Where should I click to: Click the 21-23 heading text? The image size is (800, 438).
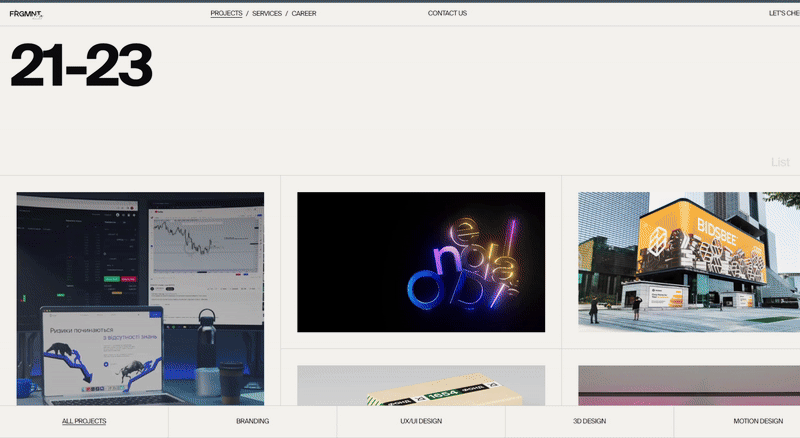[81, 65]
